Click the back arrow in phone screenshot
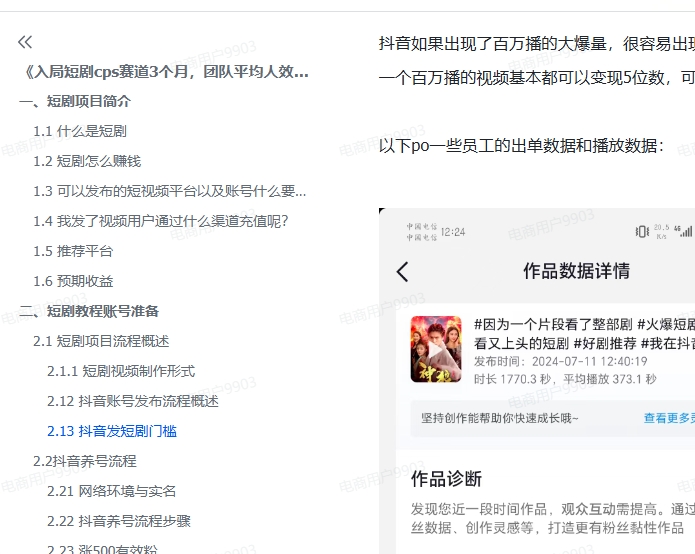This screenshot has width=695, height=554. pyautogui.click(x=402, y=271)
